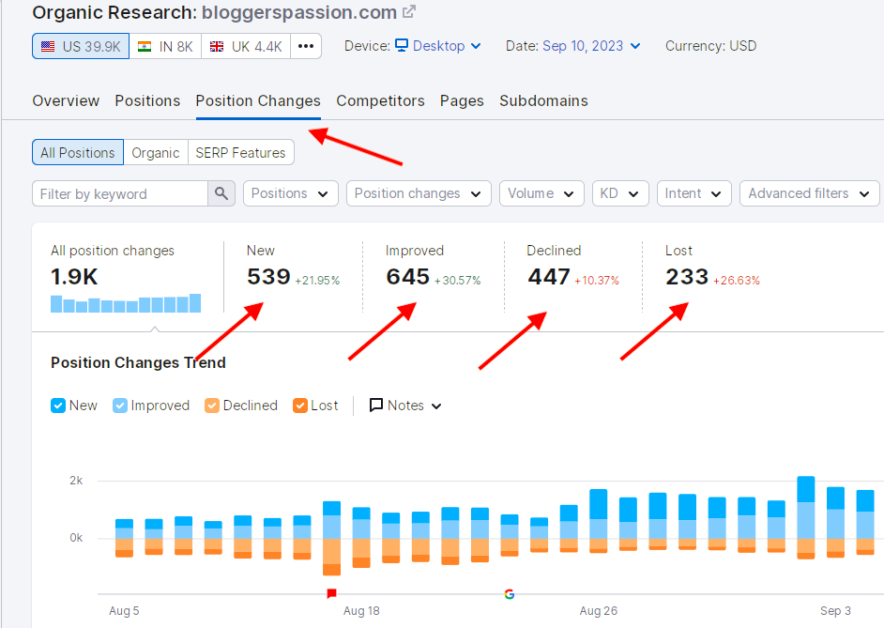Click the 0k y-axis label
This screenshot has height=628, width=884.
[76, 538]
